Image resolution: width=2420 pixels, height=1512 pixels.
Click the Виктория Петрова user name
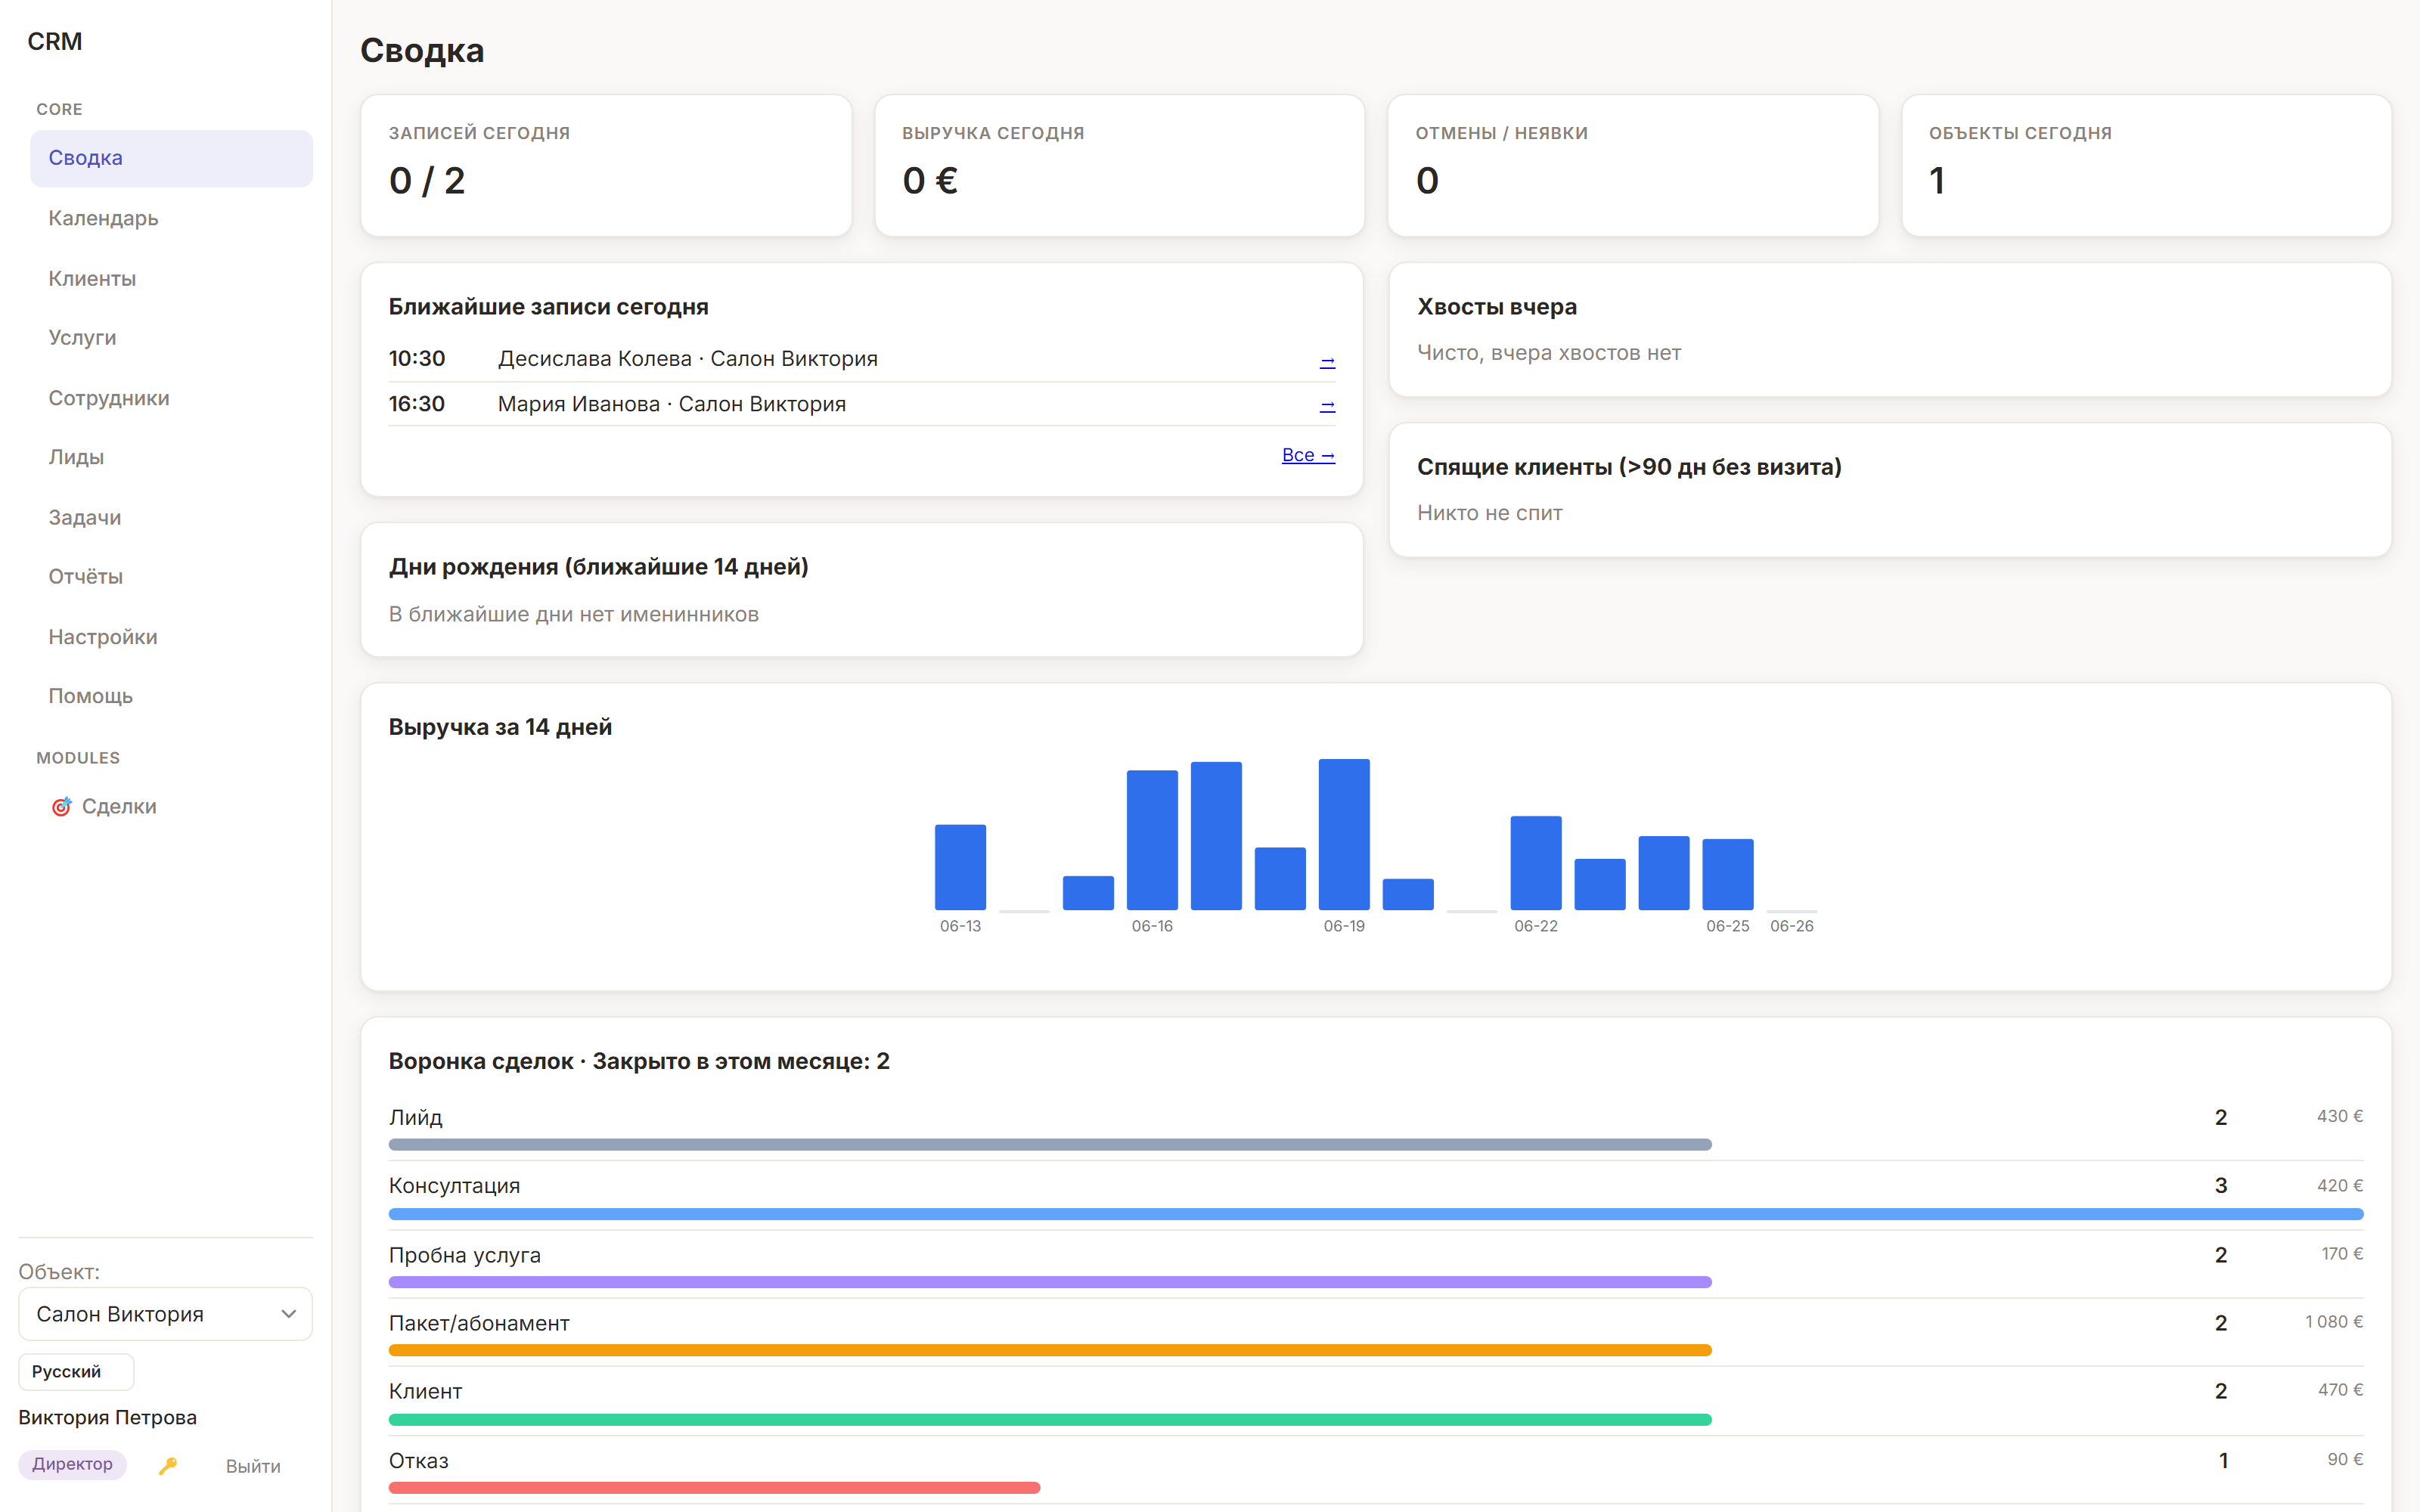point(108,1418)
